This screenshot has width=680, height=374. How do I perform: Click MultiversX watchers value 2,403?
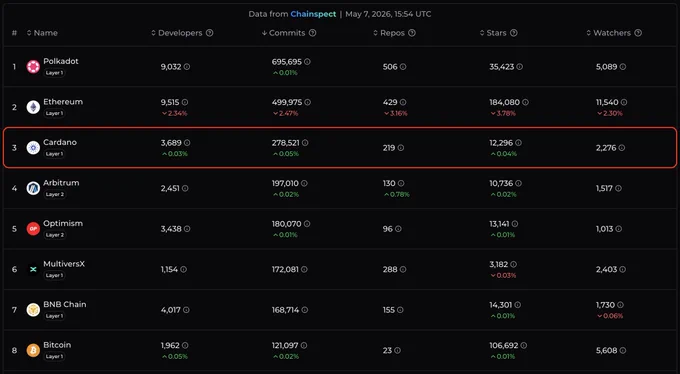pos(606,269)
